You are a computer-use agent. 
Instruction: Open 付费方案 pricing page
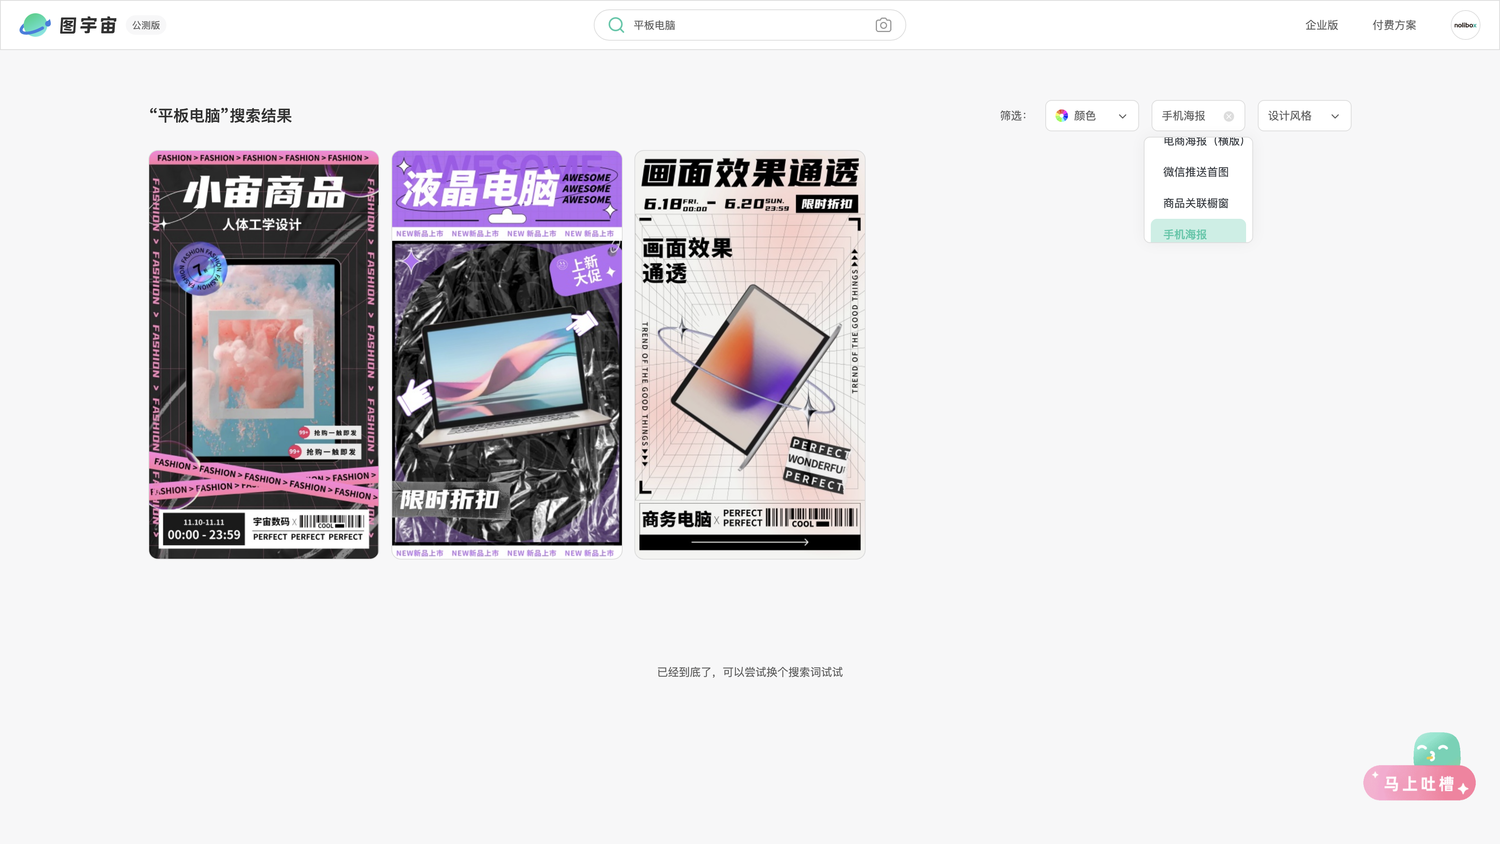coord(1394,25)
